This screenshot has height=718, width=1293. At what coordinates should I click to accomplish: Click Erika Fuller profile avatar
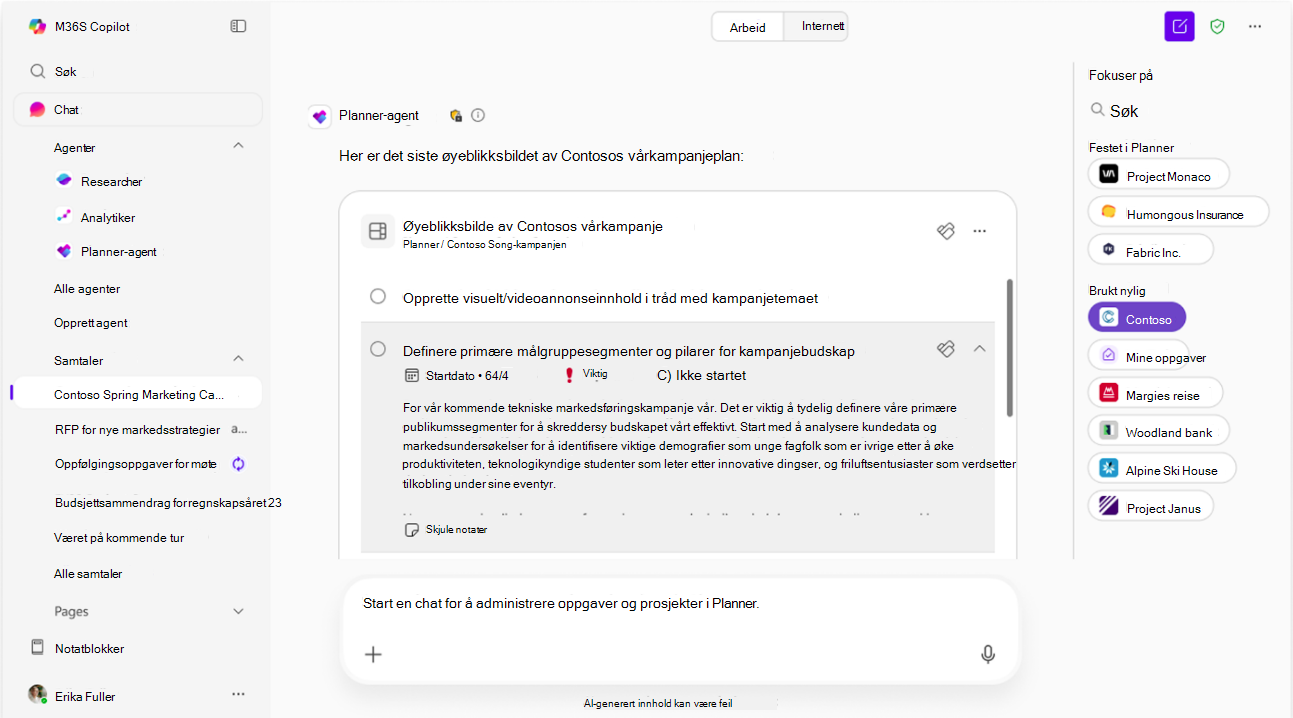(37, 695)
